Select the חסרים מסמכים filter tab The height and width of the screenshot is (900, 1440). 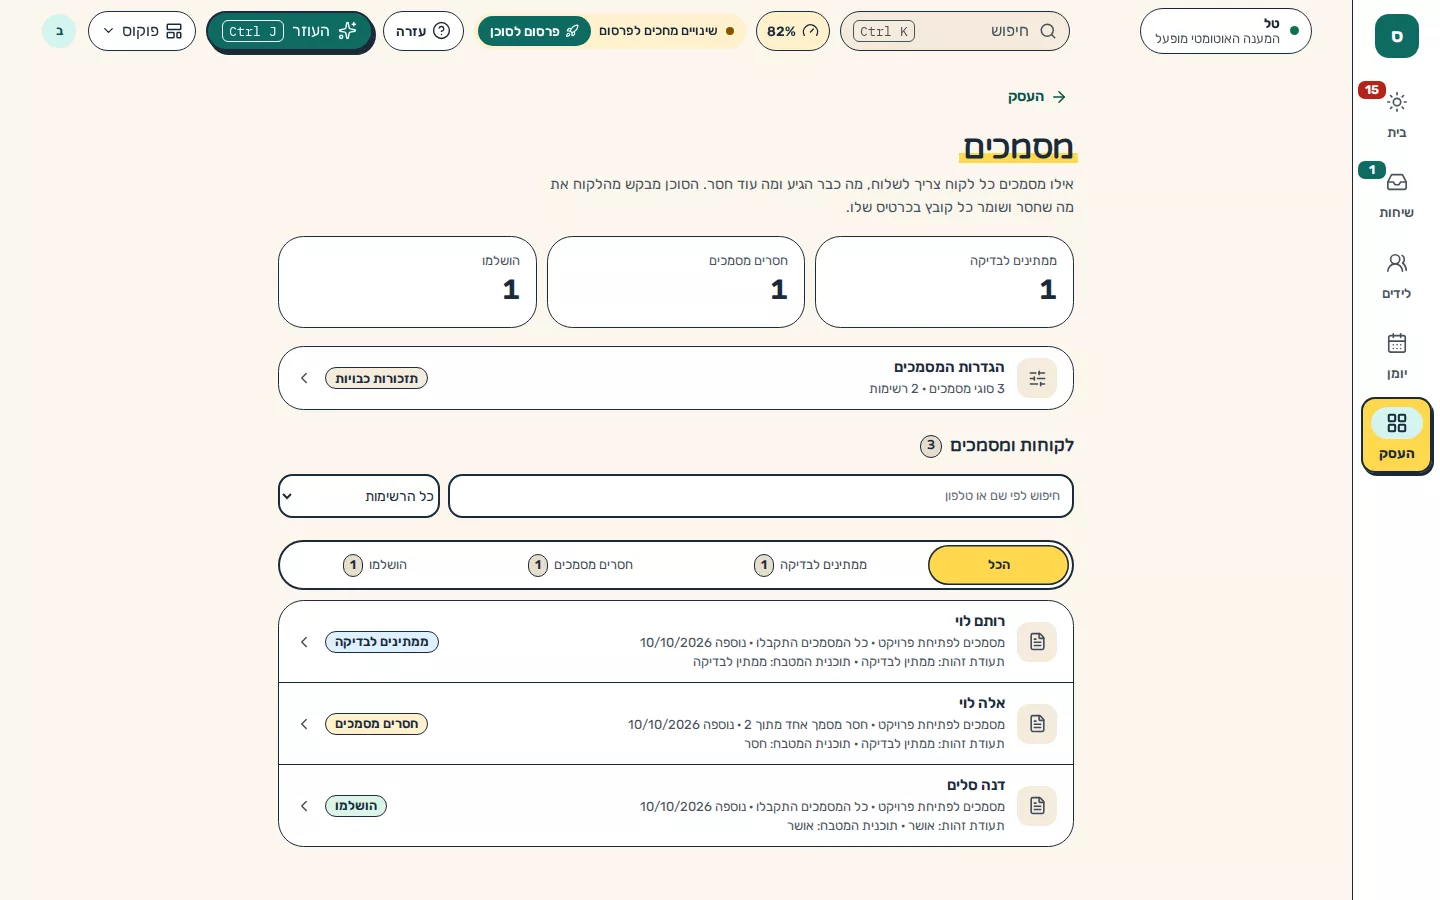[x=581, y=565]
